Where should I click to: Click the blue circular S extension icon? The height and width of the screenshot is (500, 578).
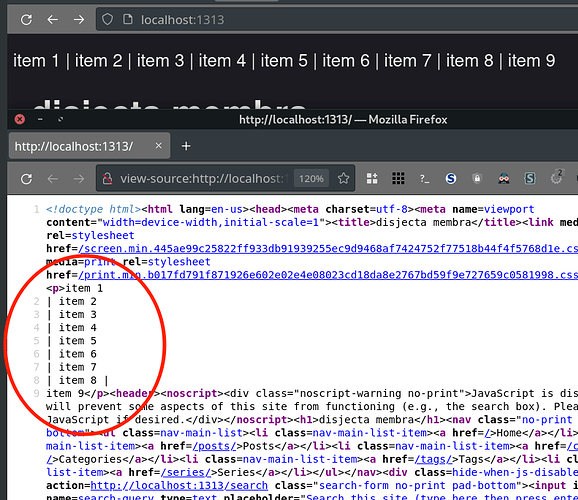[x=451, y=179]
